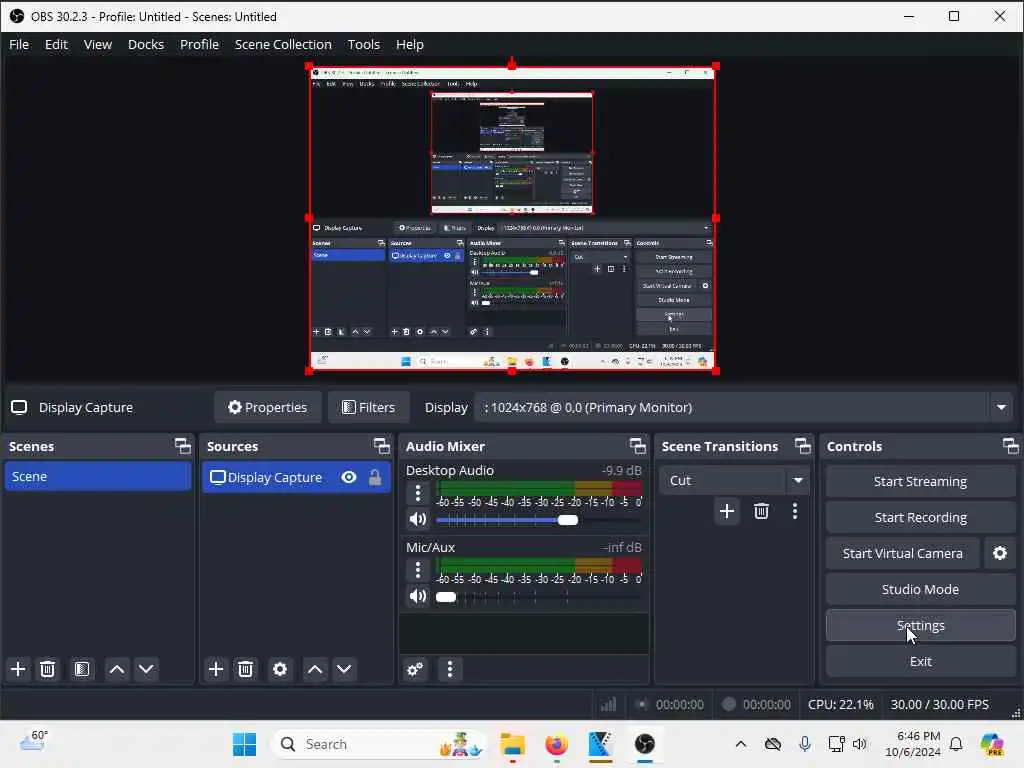Image resolution: width=1024 pixels, height=768 pixels.
Task: Click Start Streaming button
Action: click(x=920, y=481)
